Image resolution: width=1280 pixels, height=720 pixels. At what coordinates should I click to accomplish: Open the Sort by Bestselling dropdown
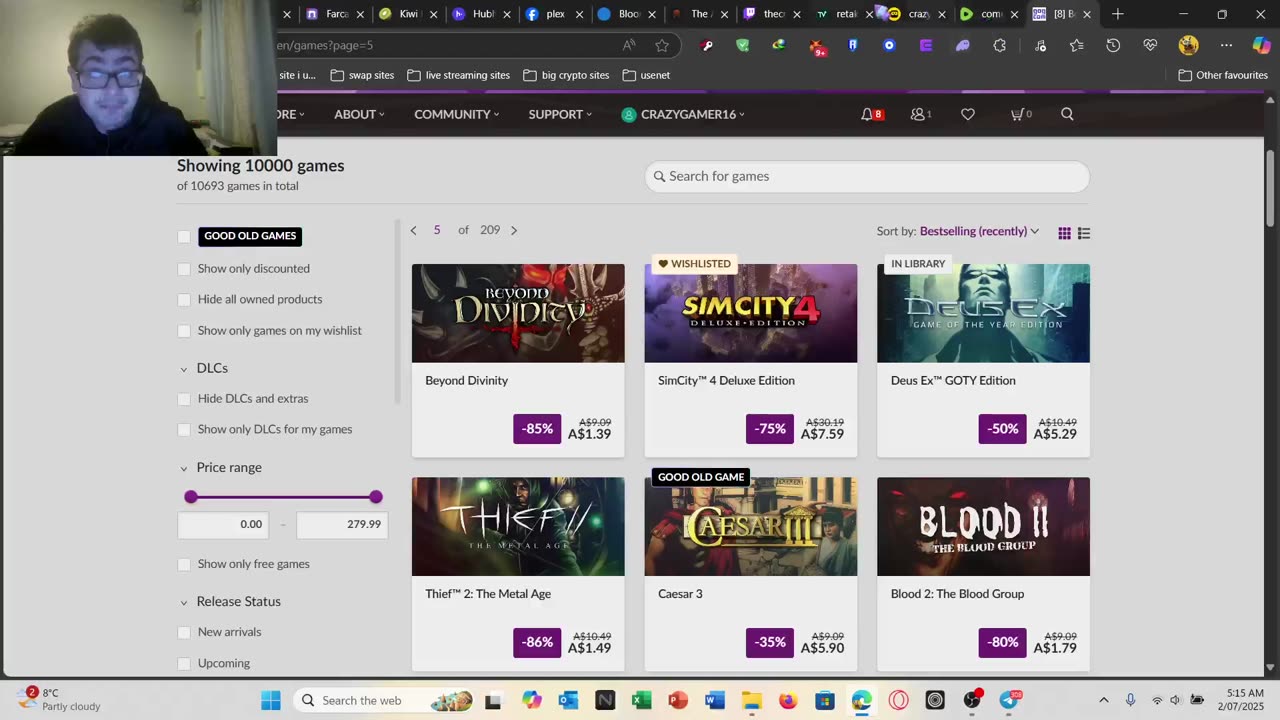(979, 231)
